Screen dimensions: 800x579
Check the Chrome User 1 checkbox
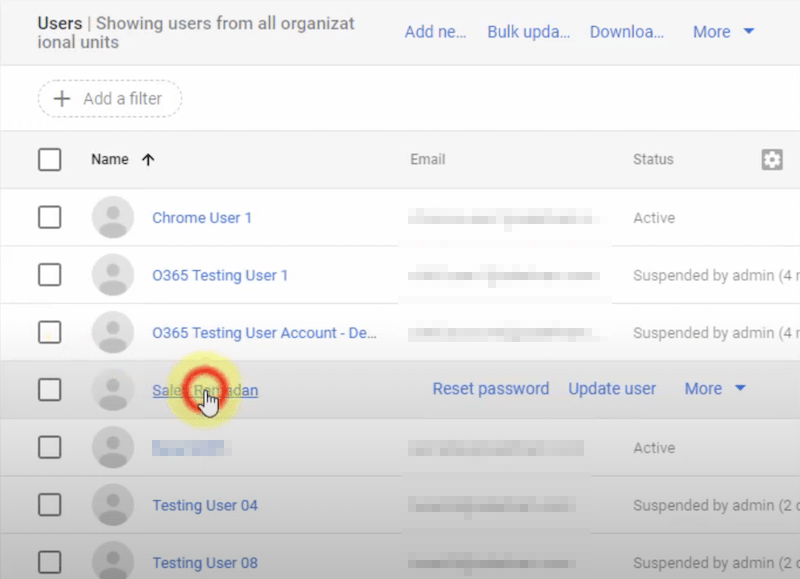tap(49, 217)
